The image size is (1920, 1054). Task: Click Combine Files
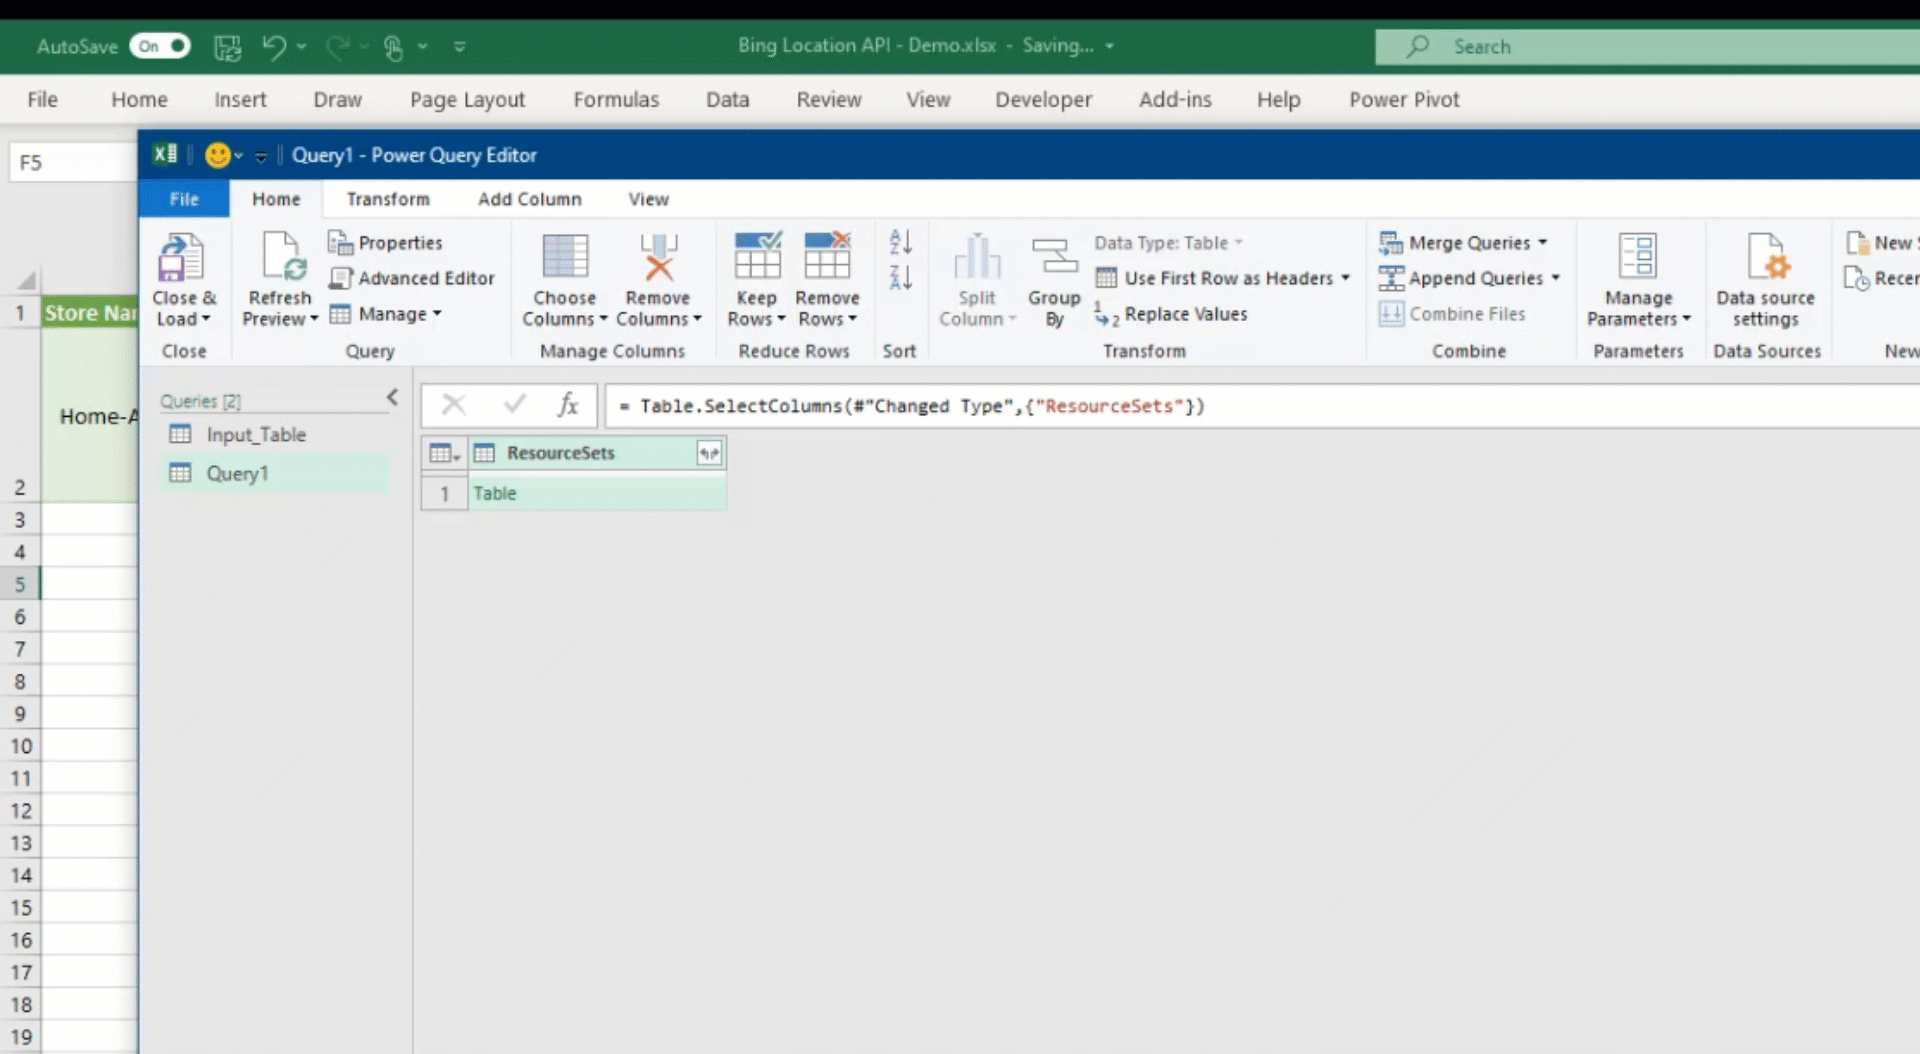coord(1452,314)
